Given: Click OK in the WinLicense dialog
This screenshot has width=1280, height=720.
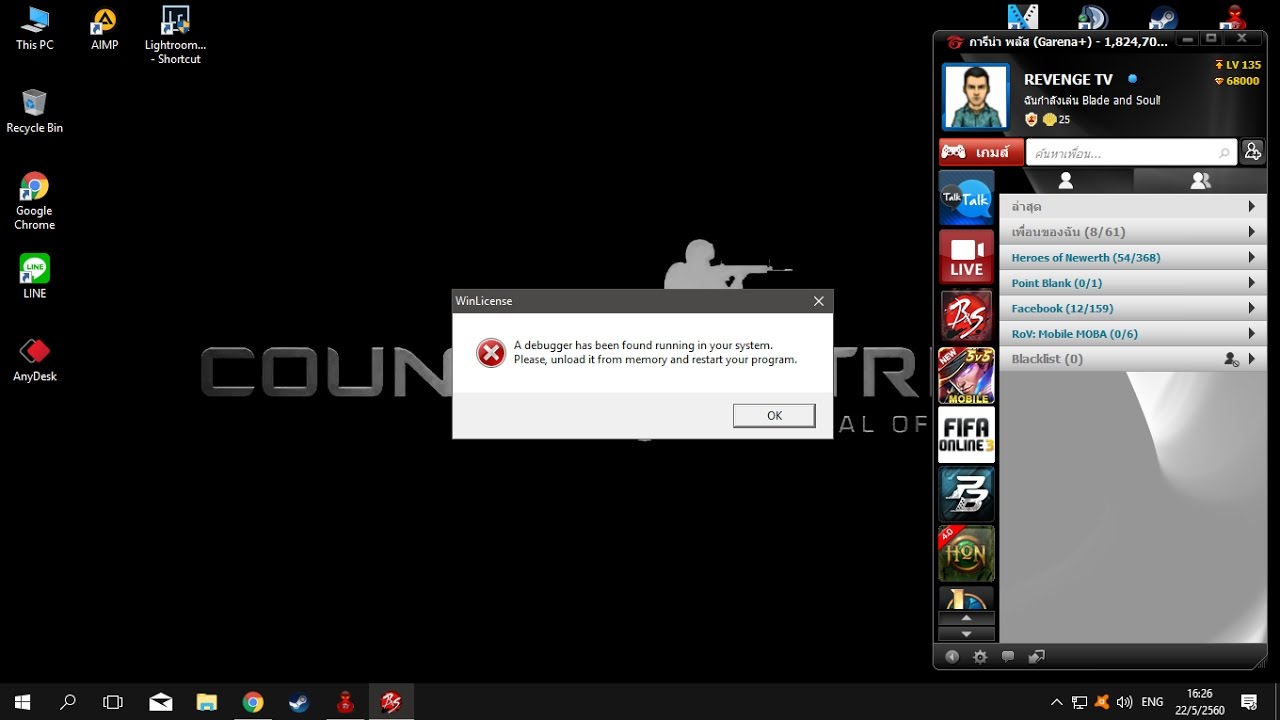Looking at the screenshot, I should pos(774,416).
